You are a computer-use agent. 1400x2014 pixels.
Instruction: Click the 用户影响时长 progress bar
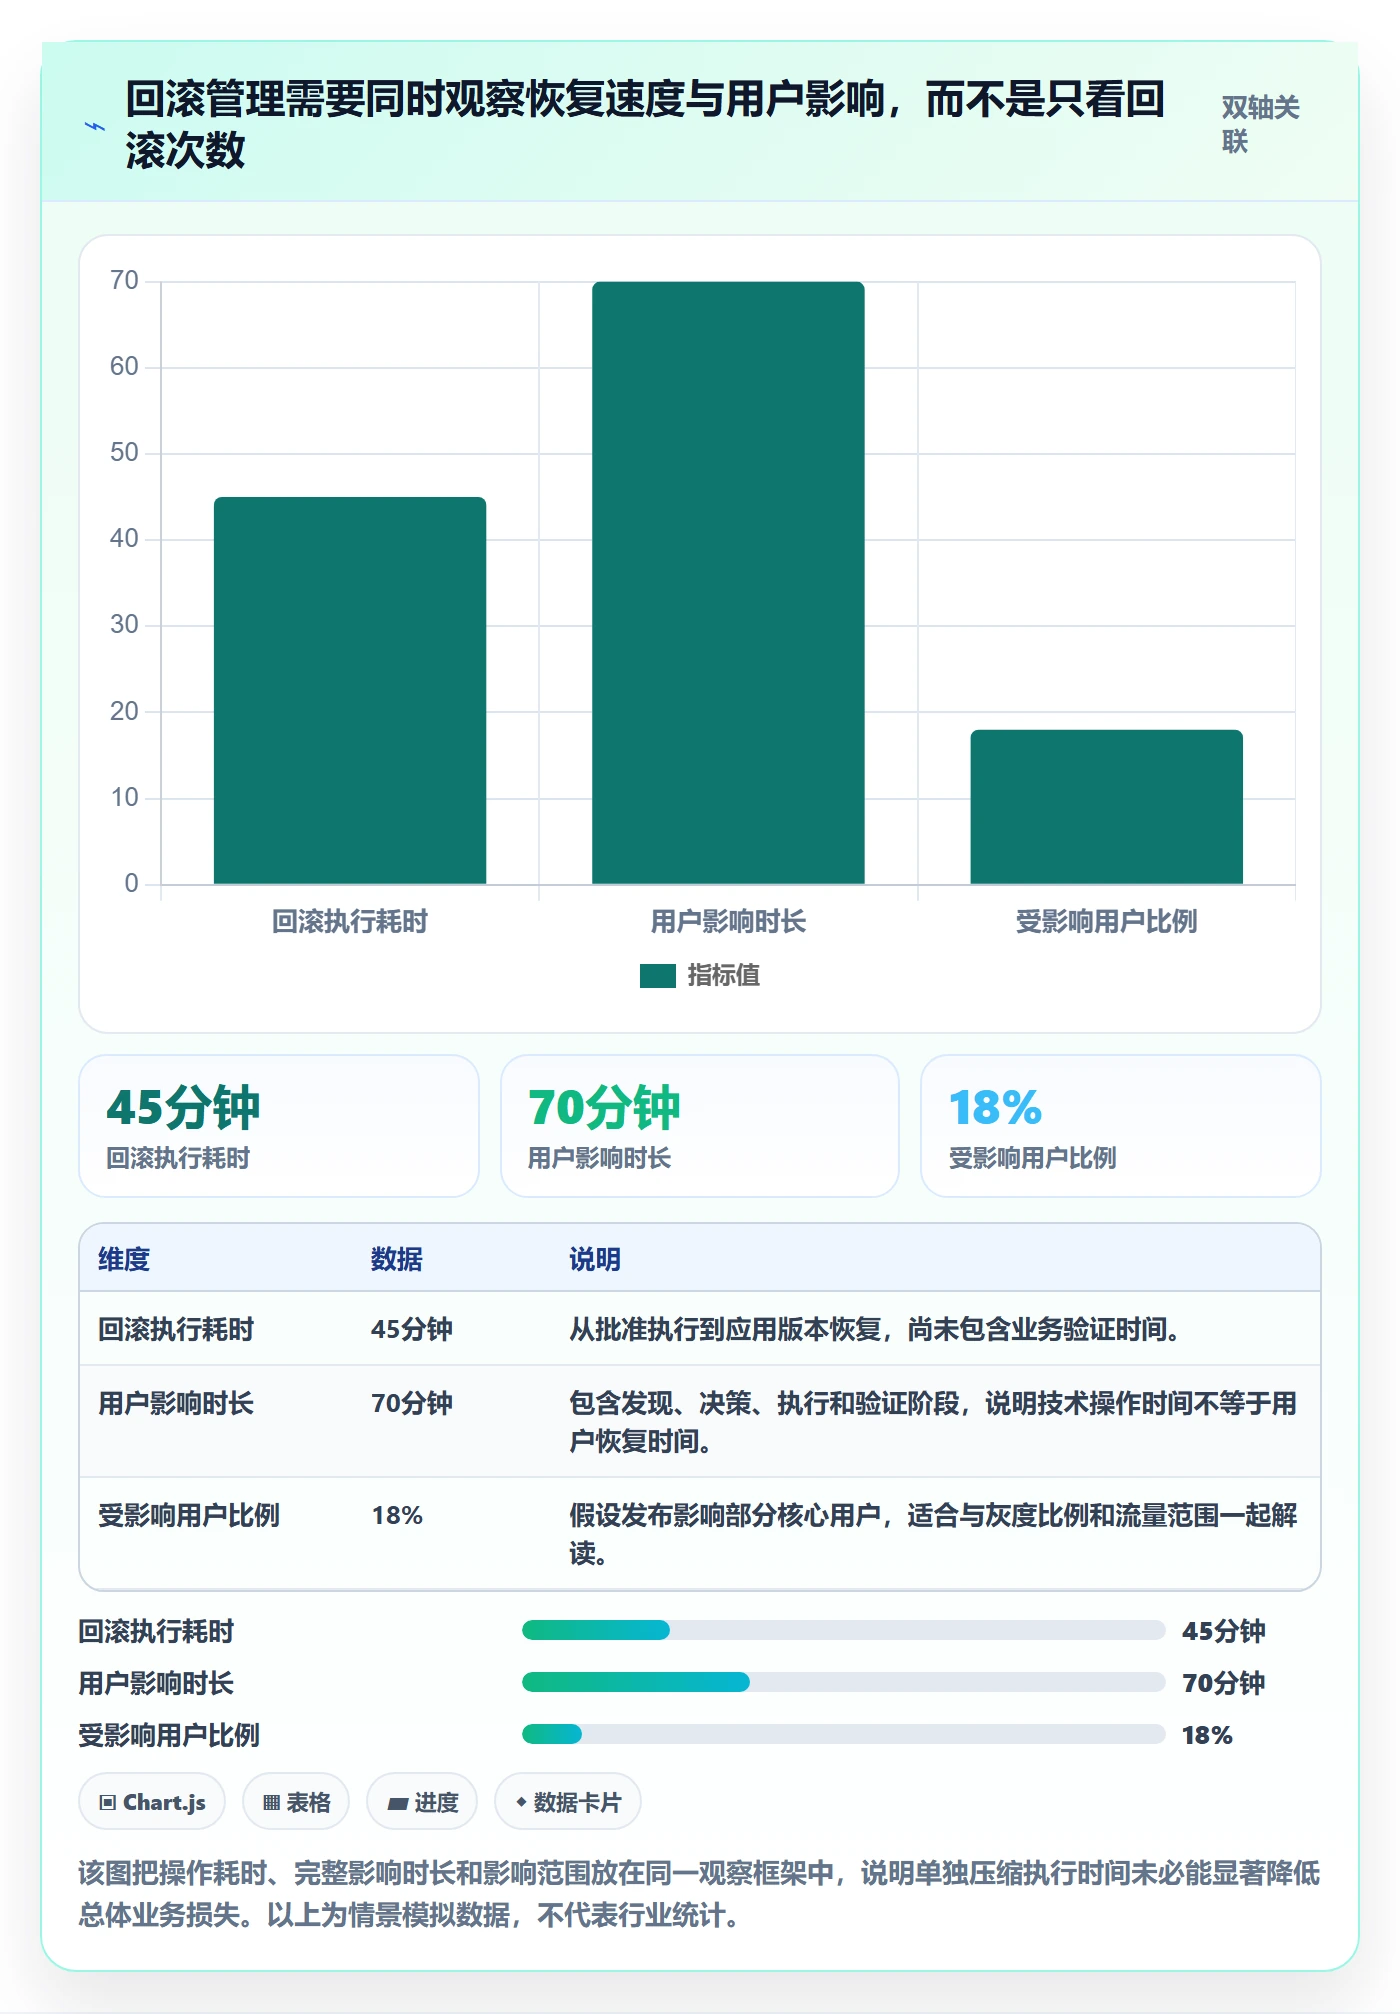[x=843, y=1683]
